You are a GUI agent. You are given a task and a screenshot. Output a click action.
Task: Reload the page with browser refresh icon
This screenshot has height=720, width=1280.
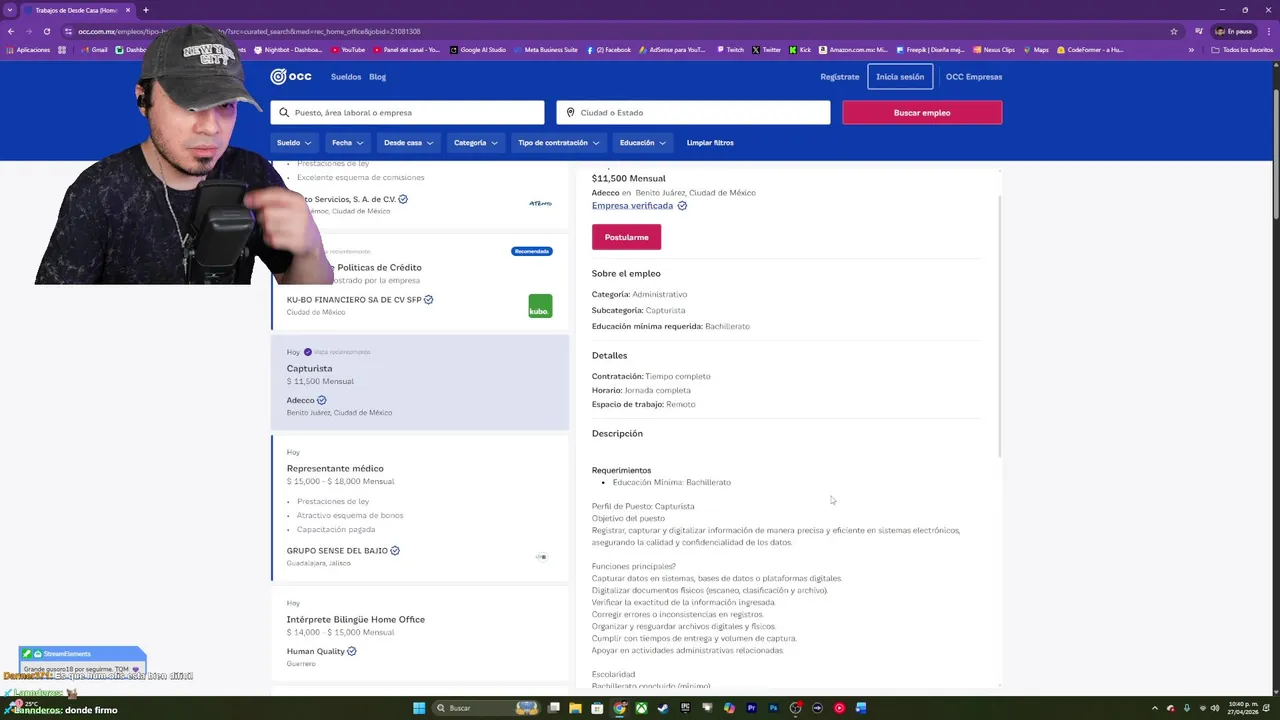point(46,31)
